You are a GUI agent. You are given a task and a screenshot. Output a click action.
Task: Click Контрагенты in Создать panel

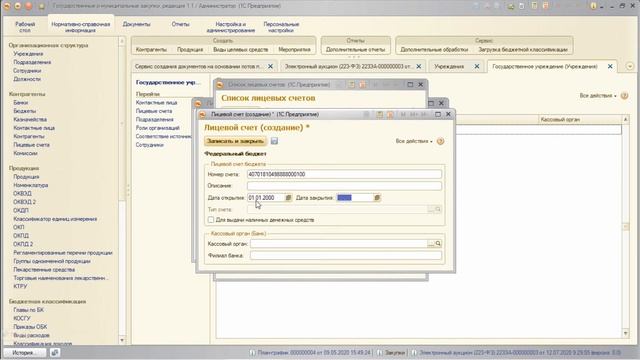click(151, 49)
